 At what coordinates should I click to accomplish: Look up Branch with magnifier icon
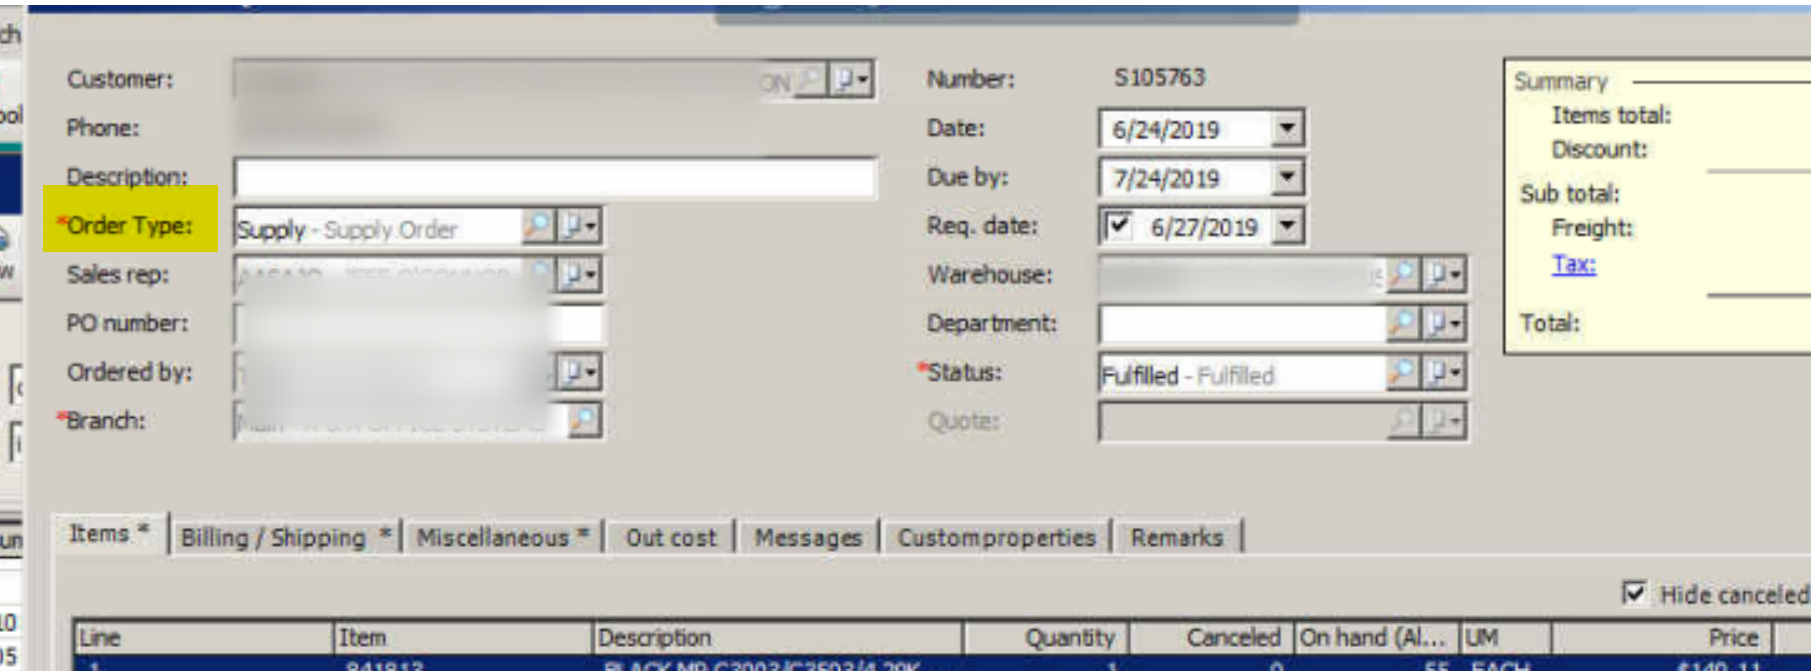[x=584, y=420]
